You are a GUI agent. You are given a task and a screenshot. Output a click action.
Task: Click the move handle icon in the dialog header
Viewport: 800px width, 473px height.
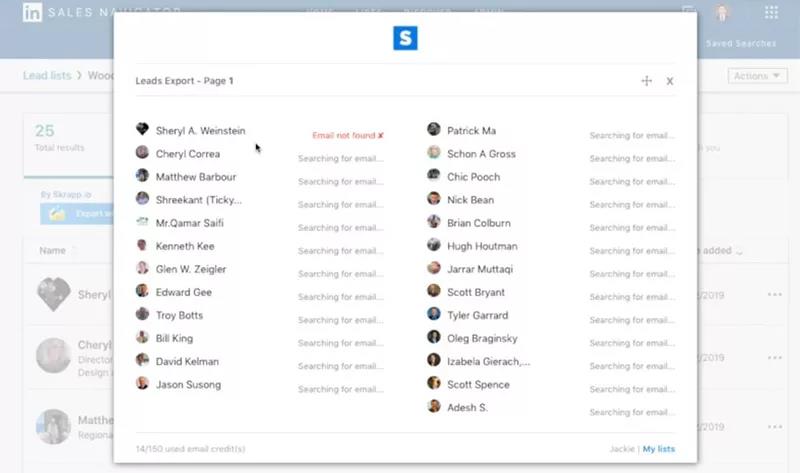pos(646,81)
